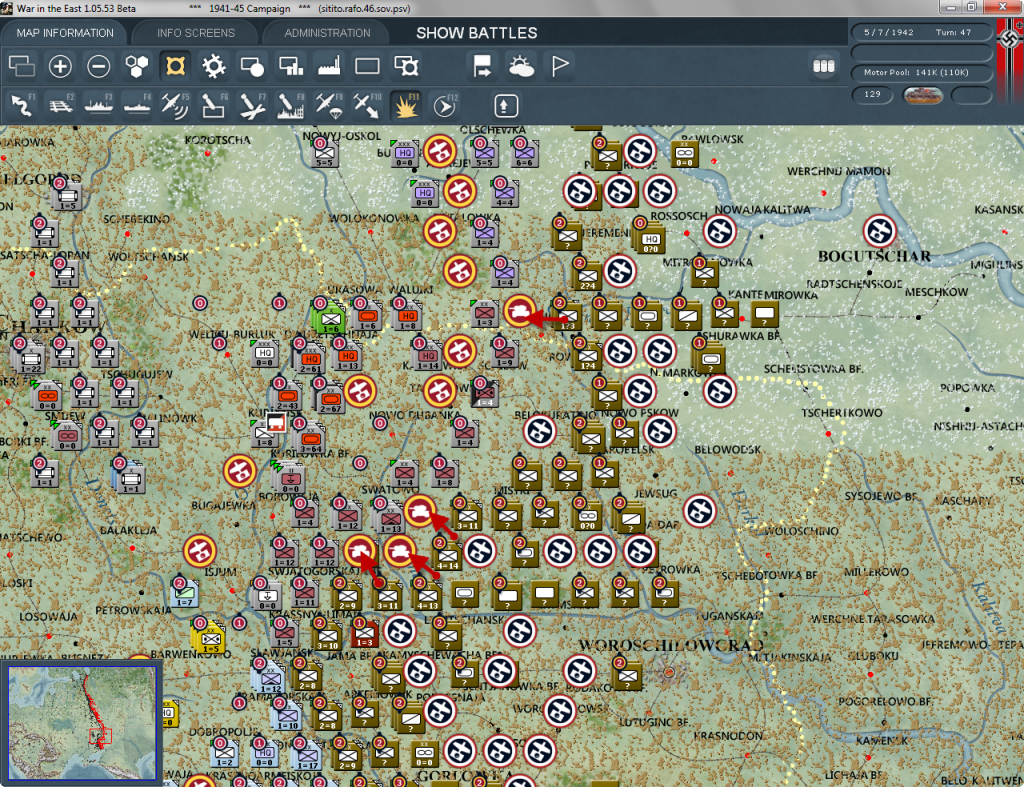The image size is (1024, 787).
Task: Click the date 5/7/1942 display
Action: (x=888, y=32)
